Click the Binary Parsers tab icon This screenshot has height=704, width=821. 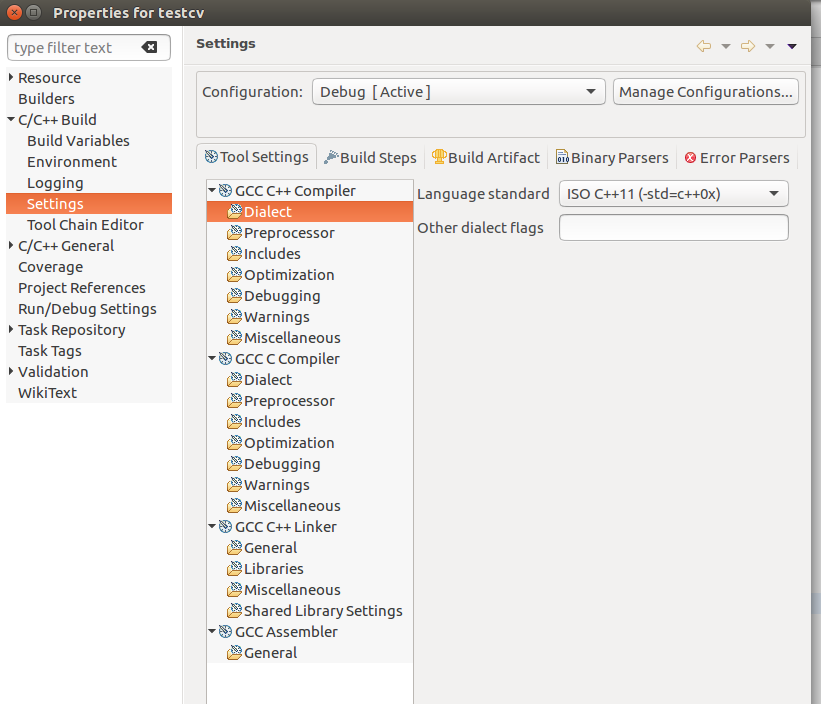pyautogui.click(x=562, y=157)
